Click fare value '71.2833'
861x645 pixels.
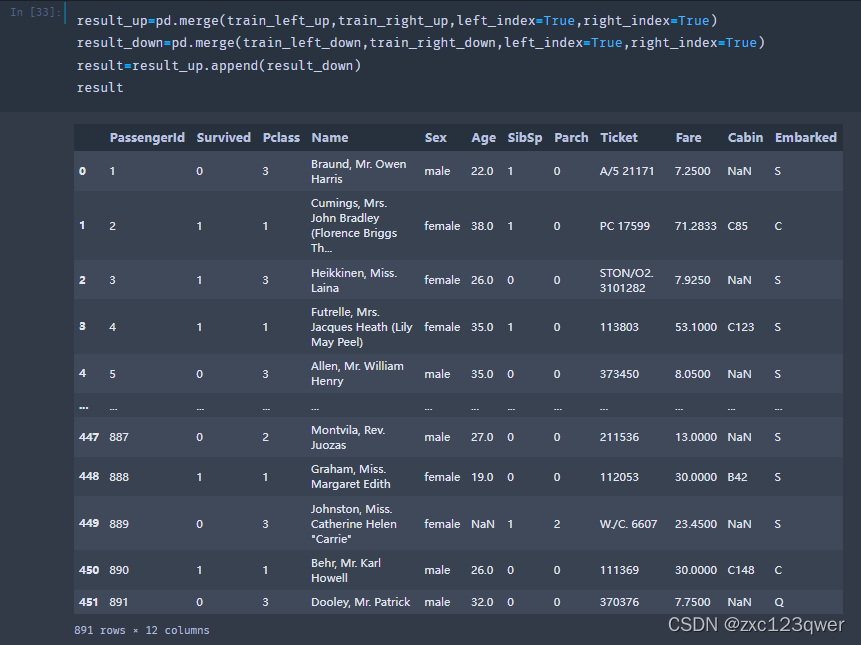pos(696,226)
